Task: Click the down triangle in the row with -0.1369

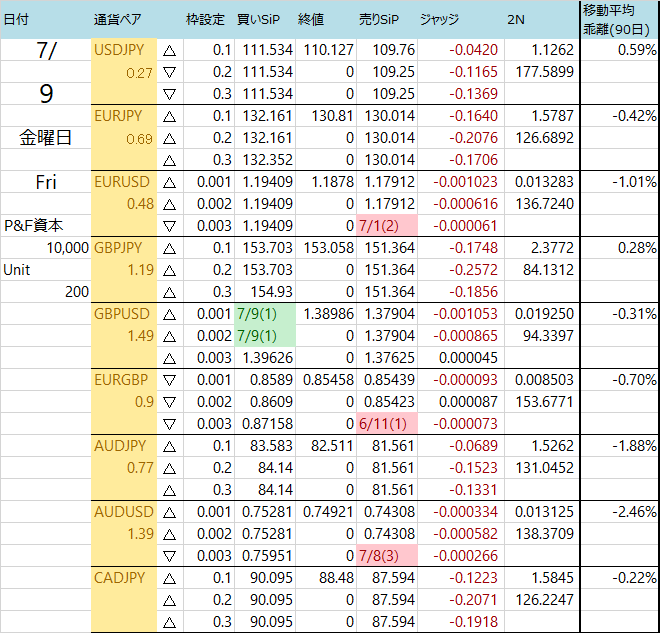Action: coord(169,95)
